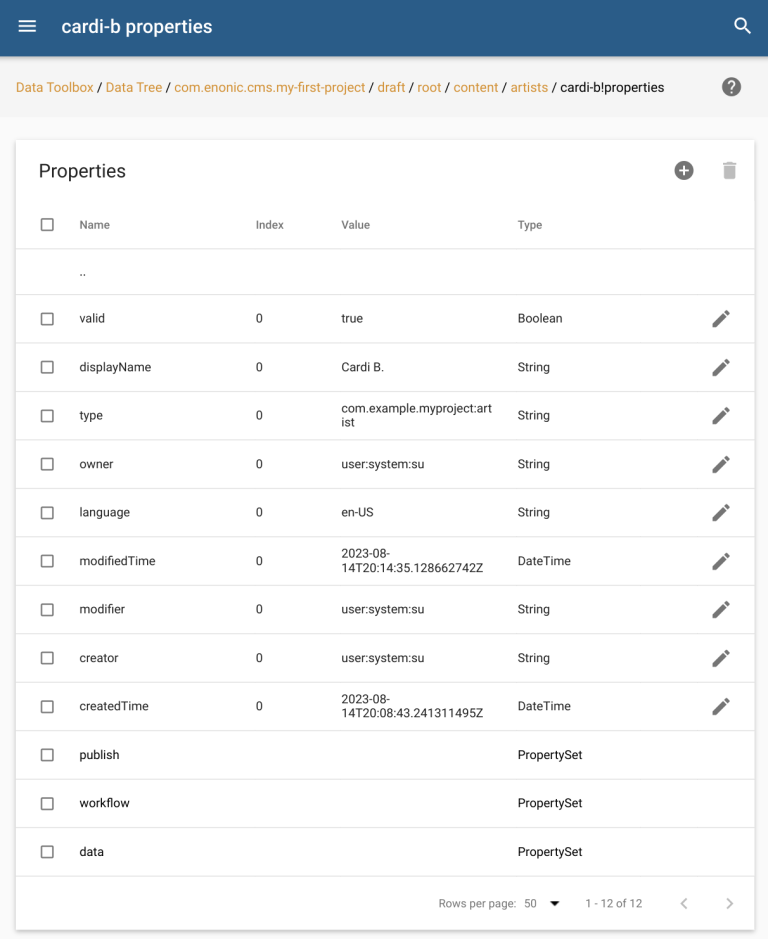
Task: Open the data PropertySet row
Action: point(92,852)
